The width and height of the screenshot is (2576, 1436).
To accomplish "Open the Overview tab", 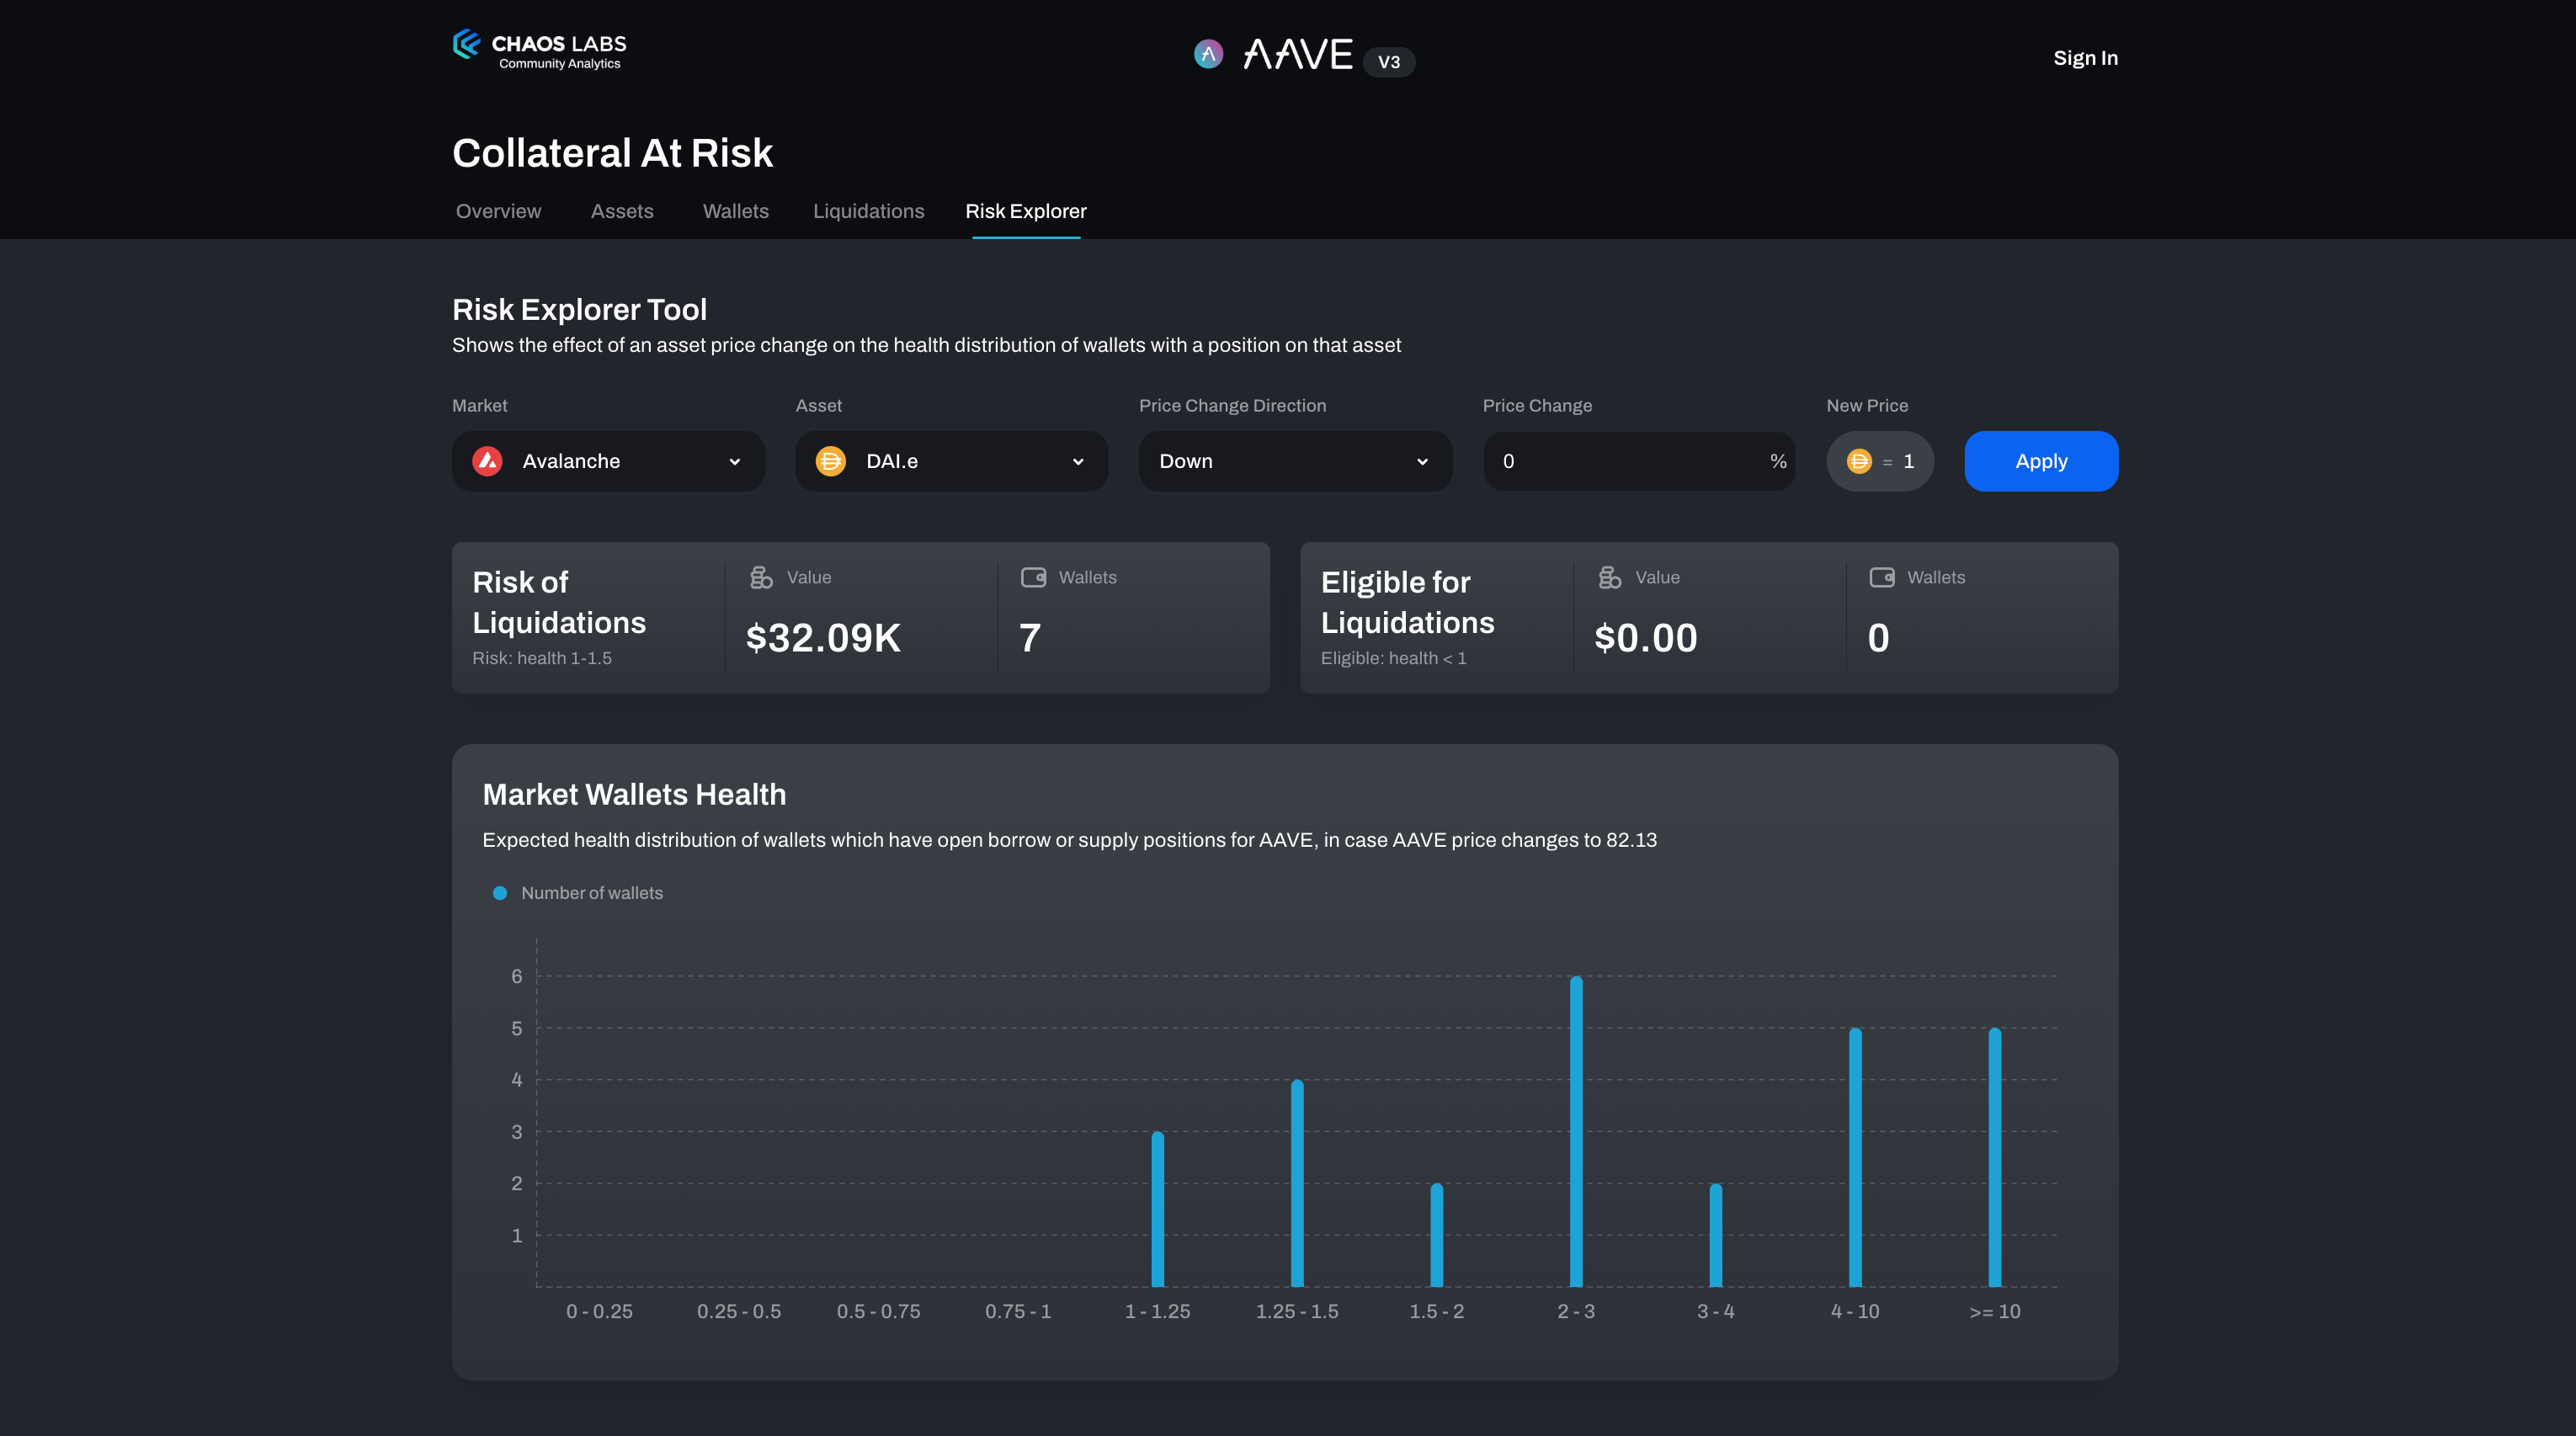I will coord(498,211).
